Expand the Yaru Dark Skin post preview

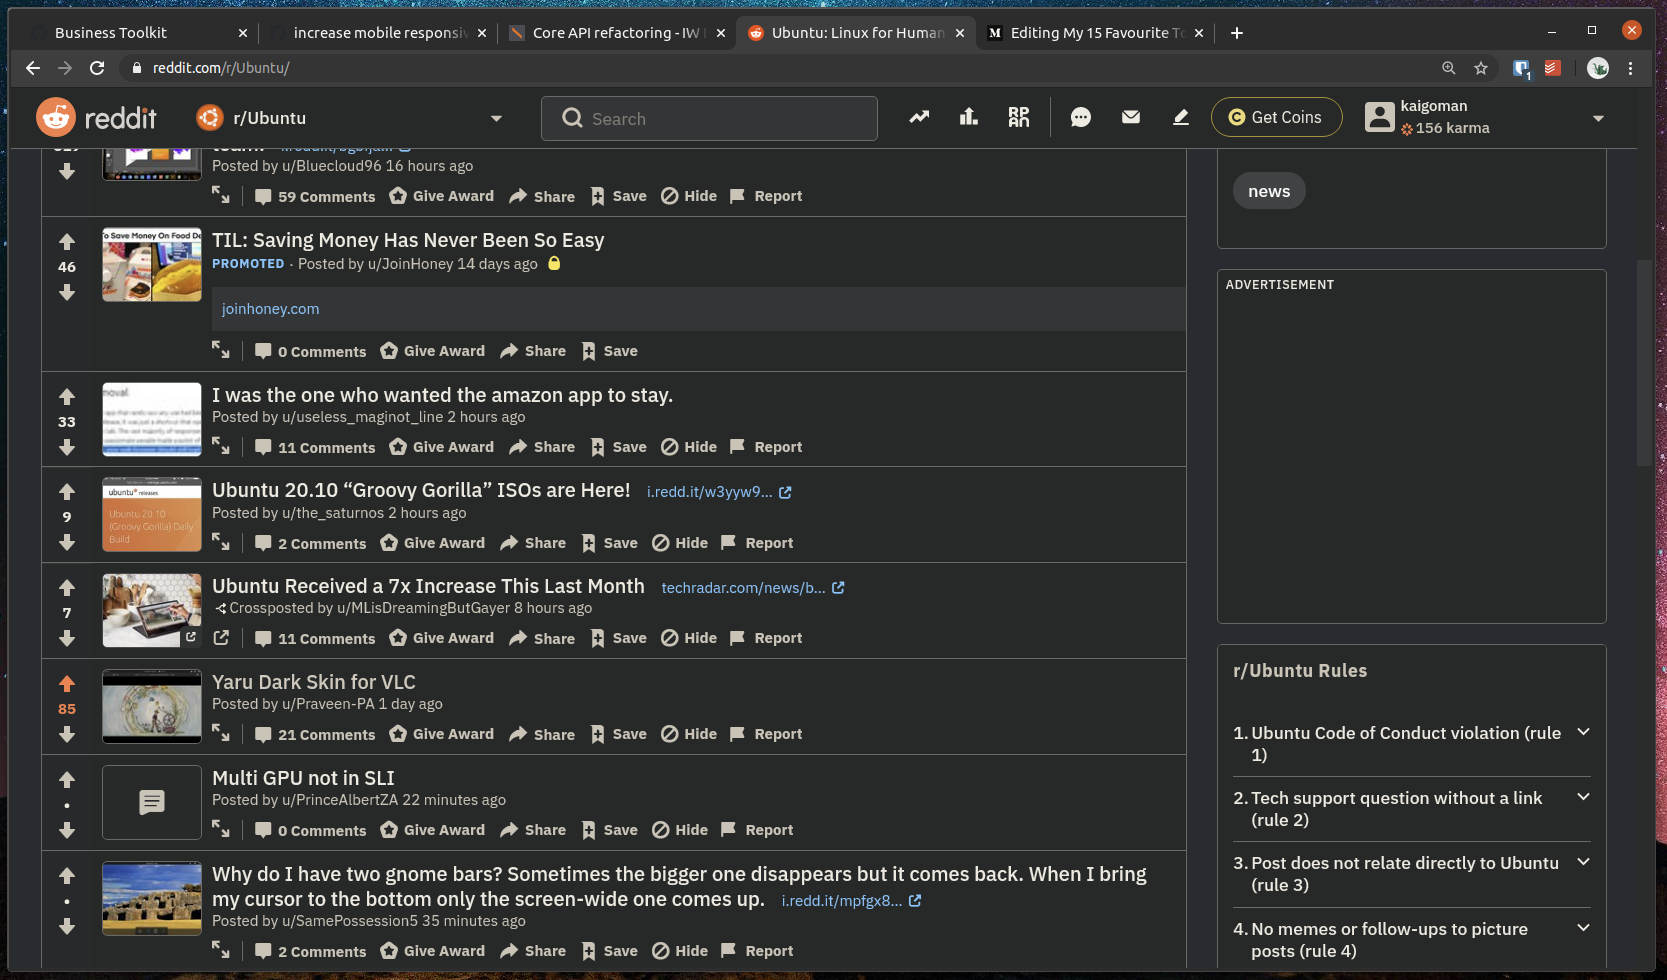pos(221,733)
